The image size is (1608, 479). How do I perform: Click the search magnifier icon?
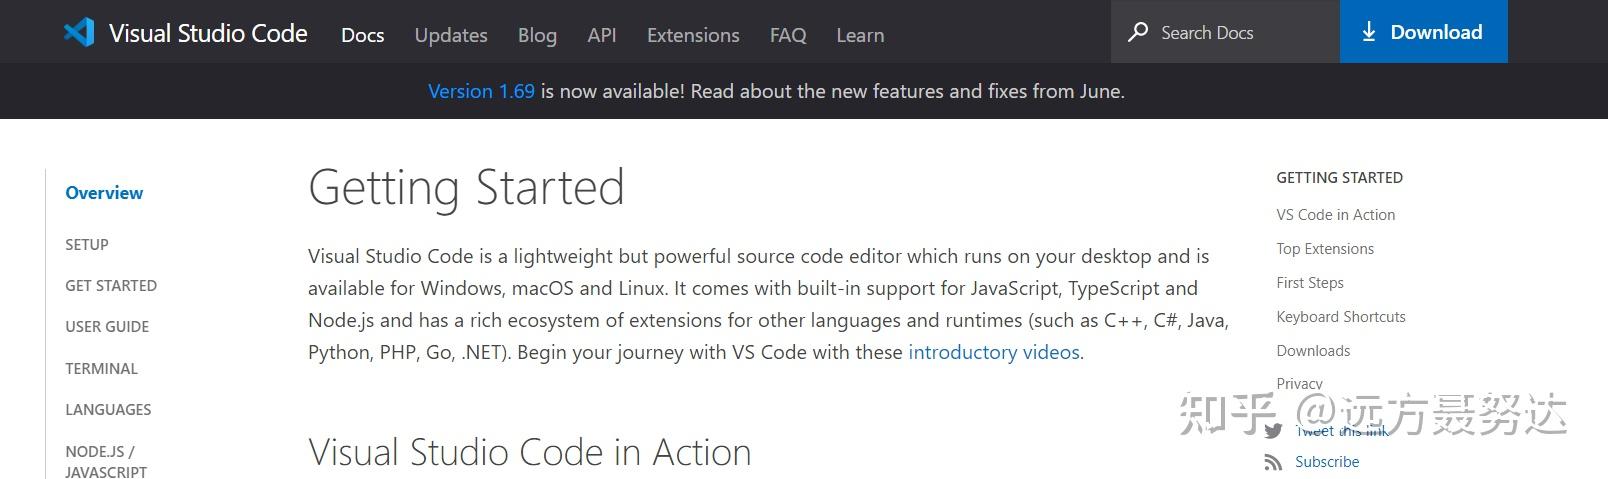pyautogui.click(x=1138, y=32)
